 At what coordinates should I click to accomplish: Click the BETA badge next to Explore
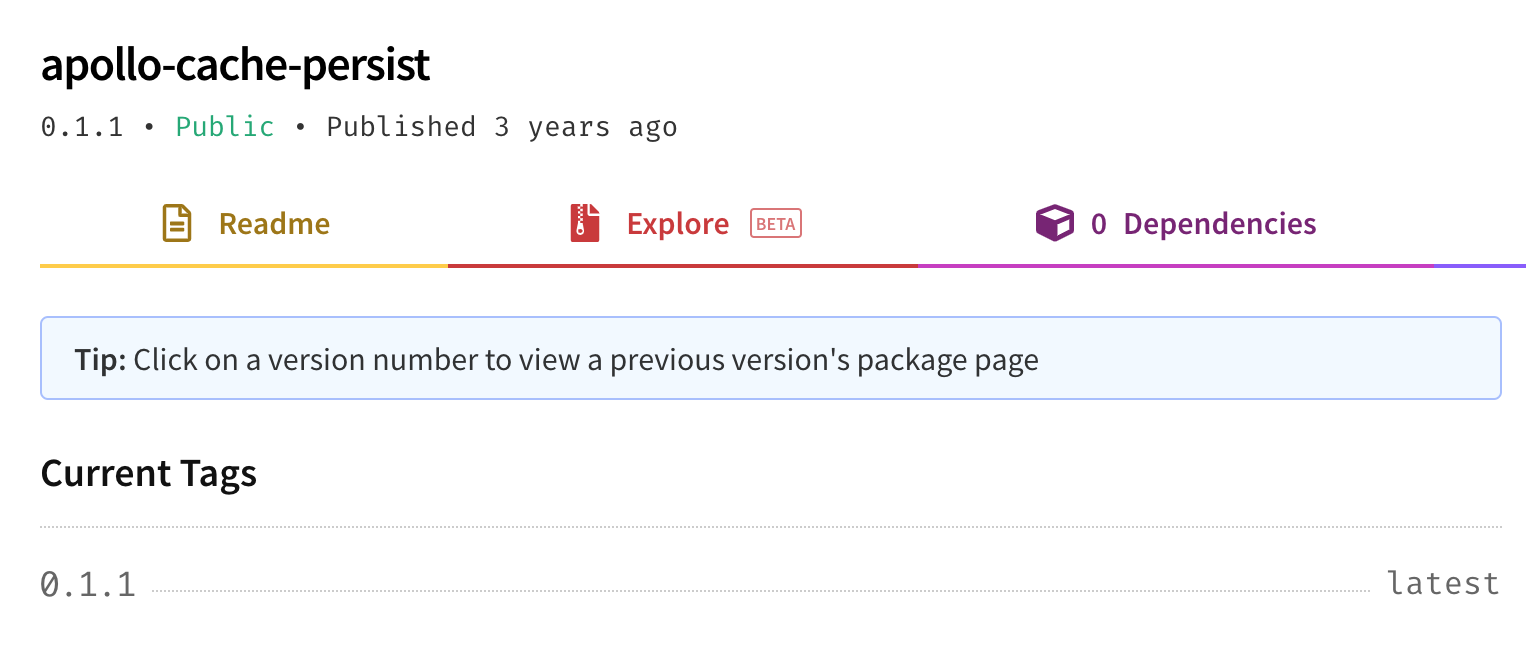(x=776, y=224)
